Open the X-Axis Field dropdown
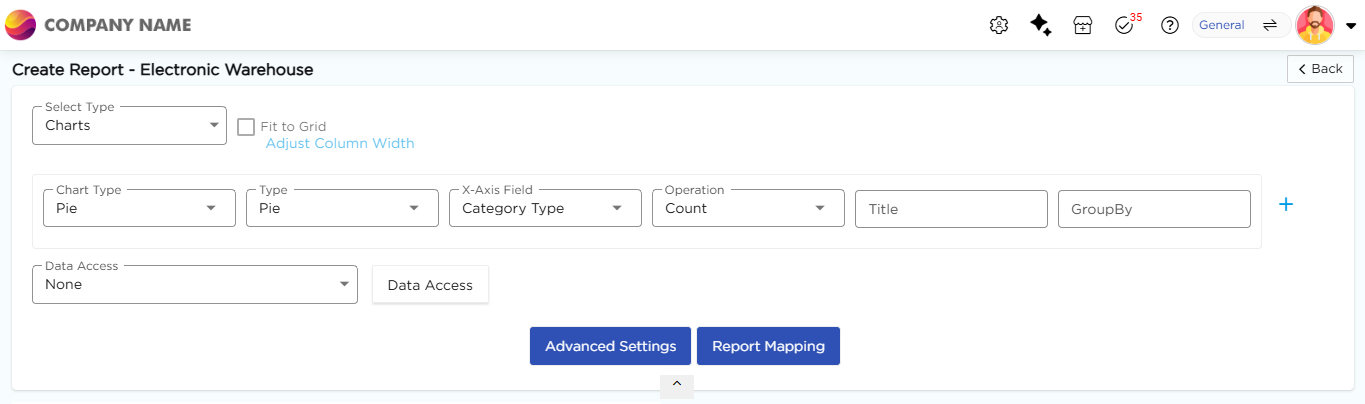 545,208
